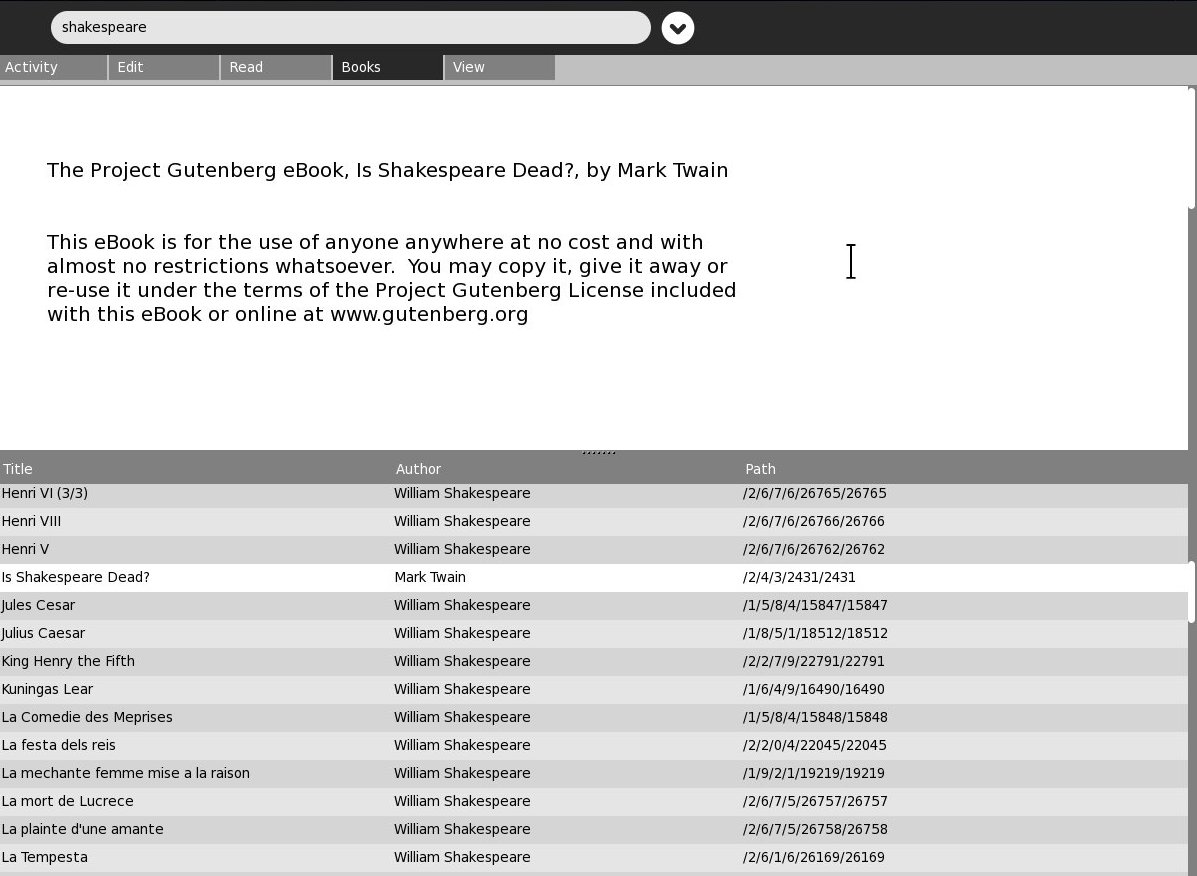Pick the Henri VIII book entry
This screenshot has height=876, width=1197.
32,521
